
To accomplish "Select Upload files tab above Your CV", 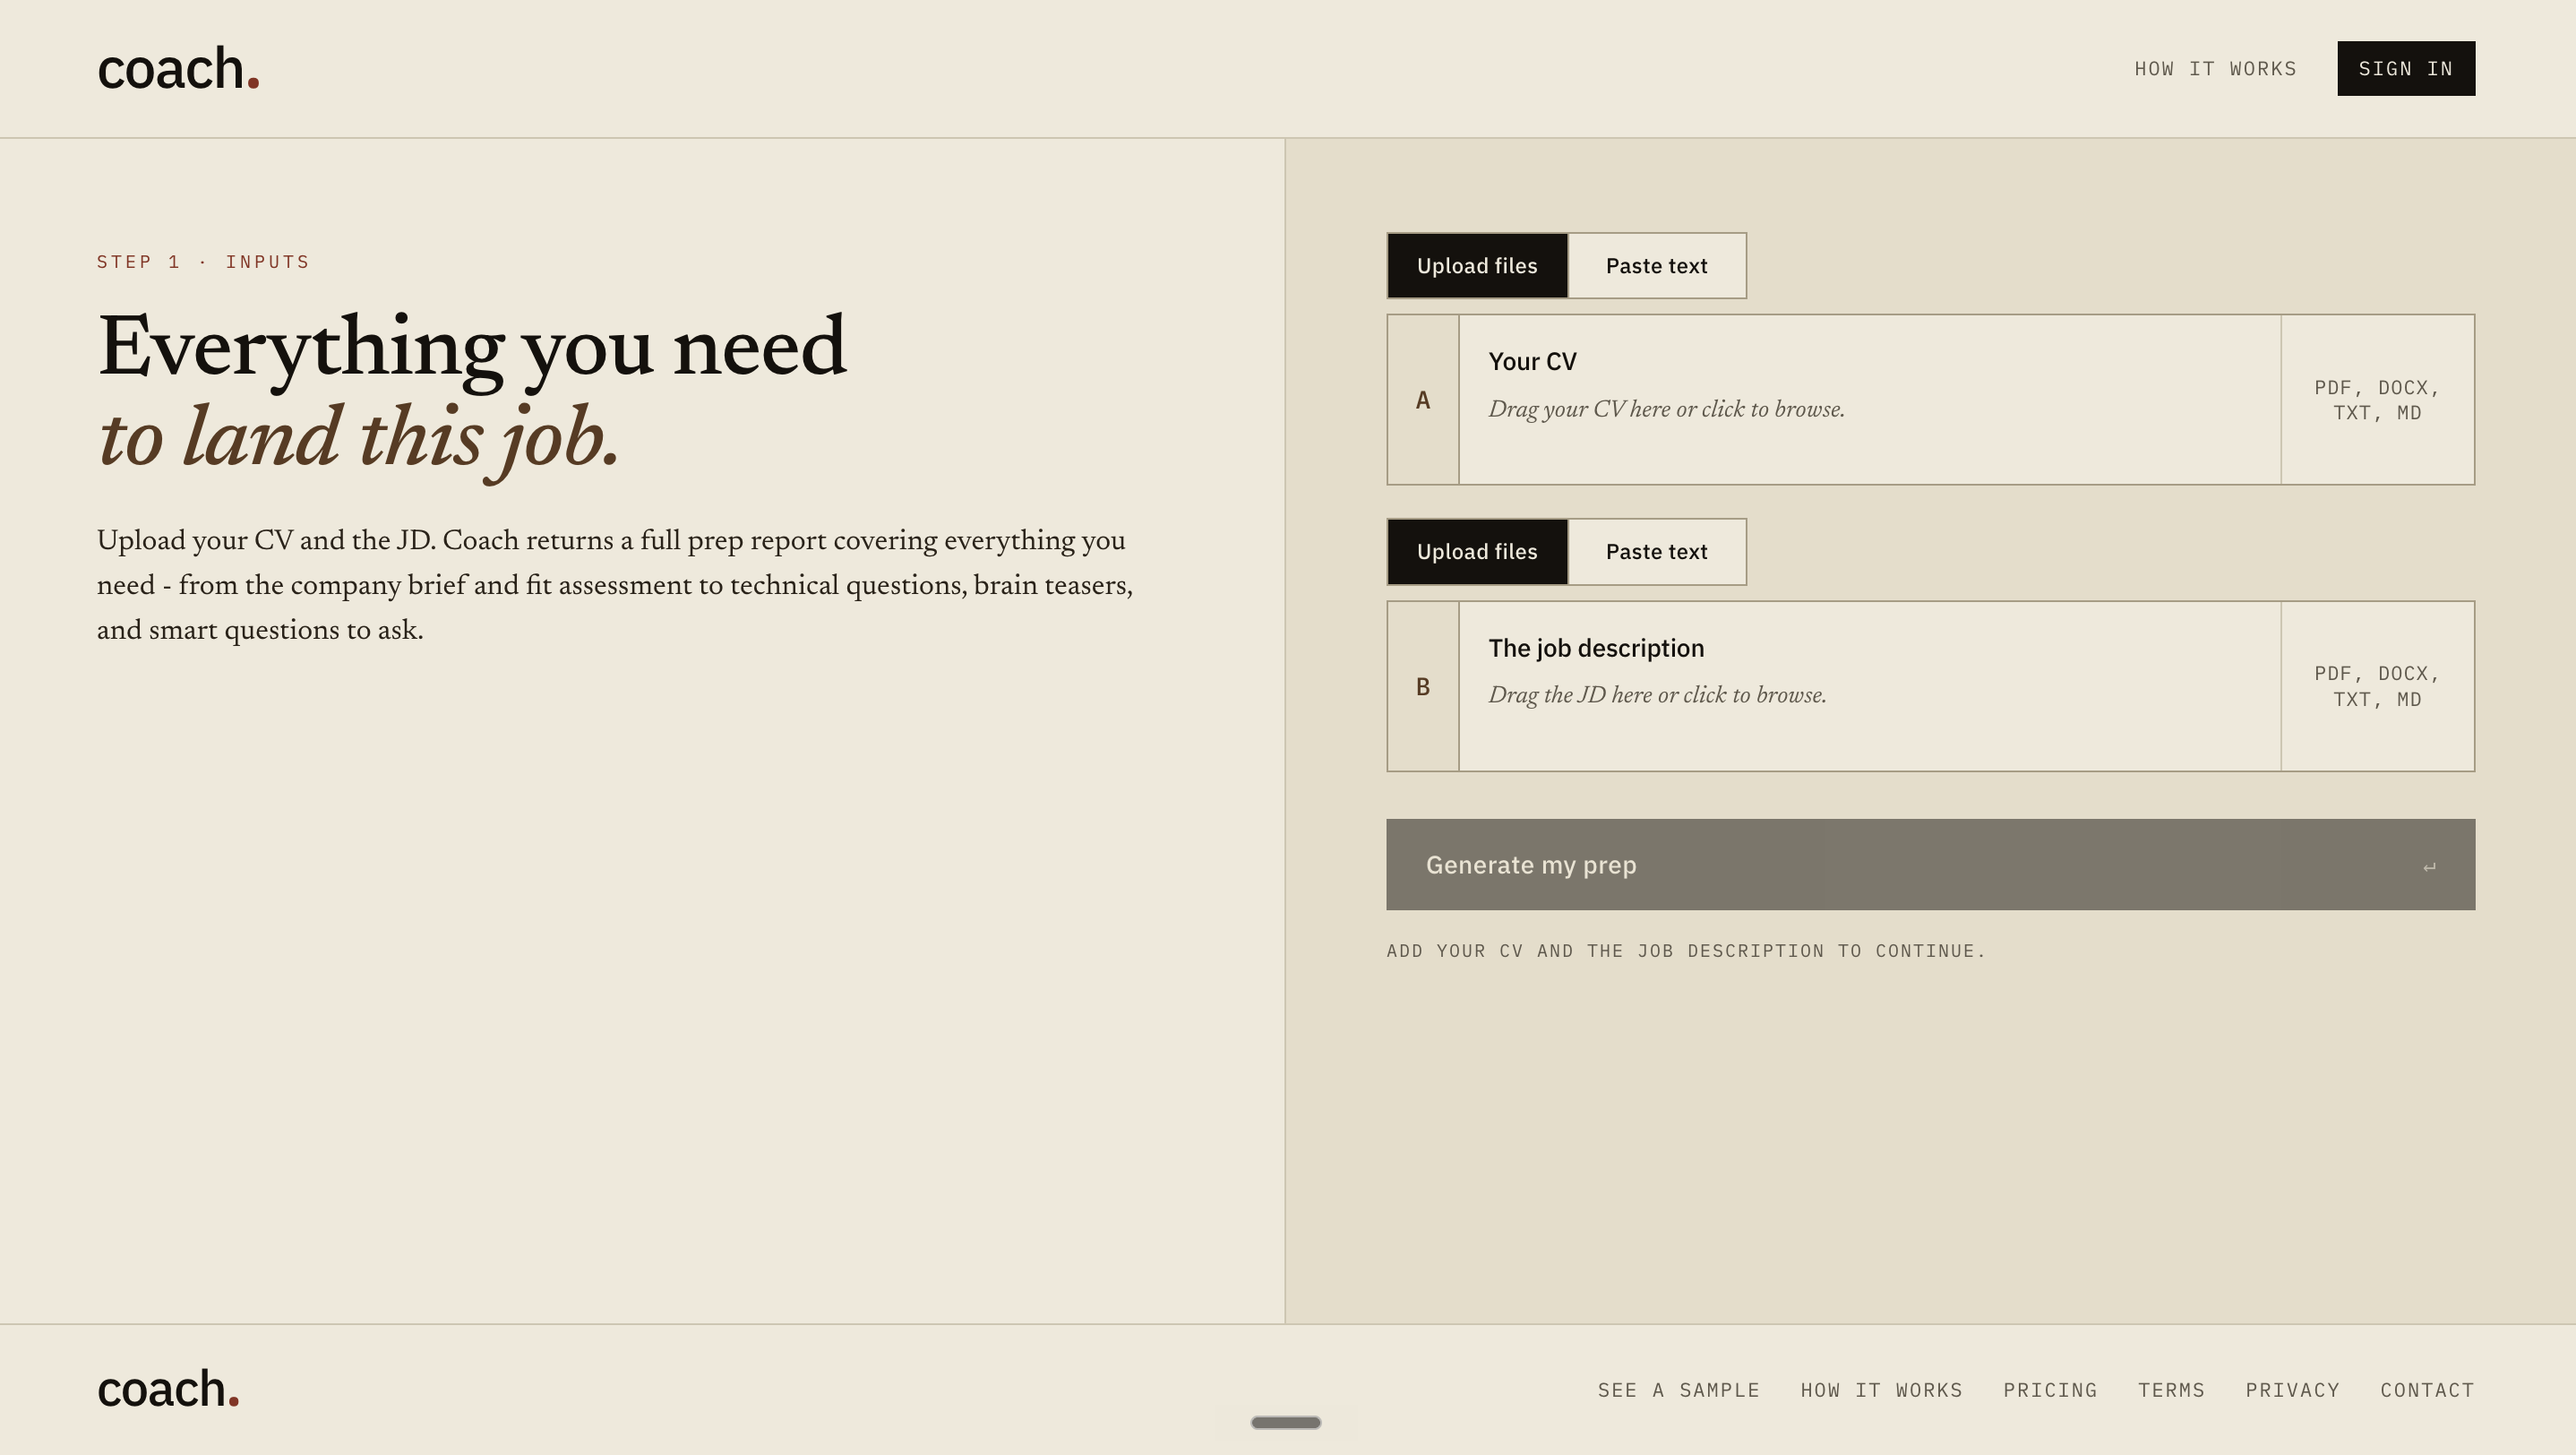I will (x=1477, y=266).
